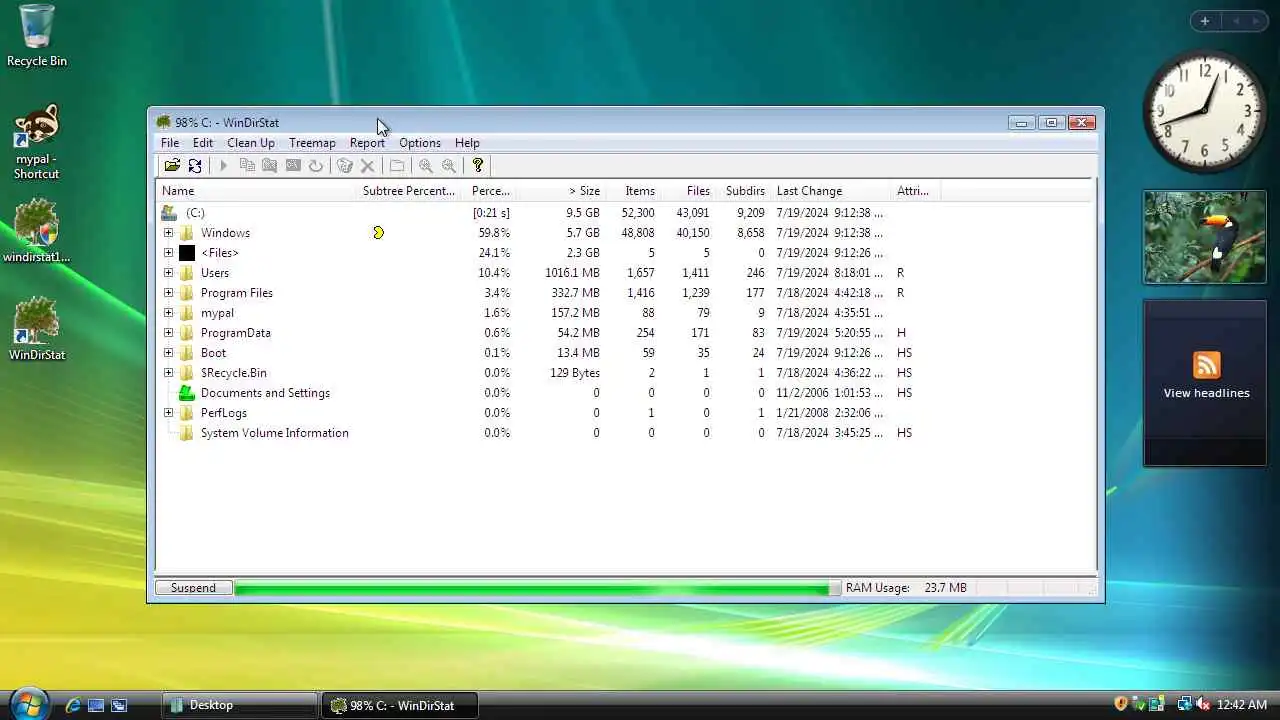Expand the ProgramData folder node
This screenshot has height=720, width=1280.
click(168, 333)
